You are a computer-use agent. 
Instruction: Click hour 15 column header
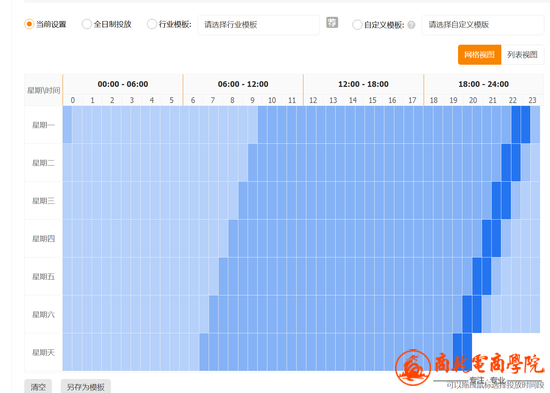pyautogui.click(x=373, y=100)
